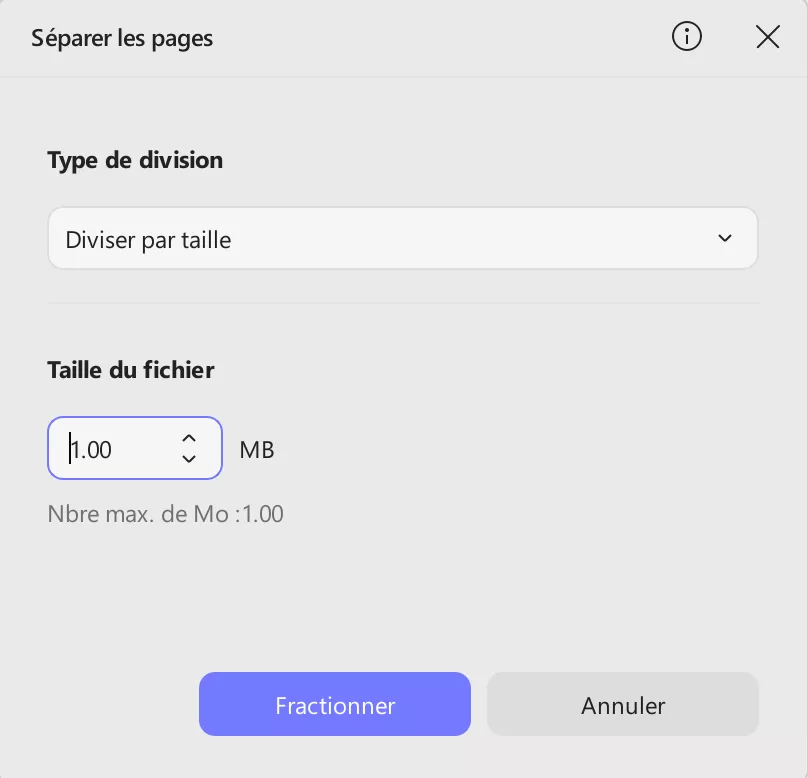Click the chevron on the division type dropdown
Image resolution: width=808 pixels, height=778 pixels.
click(725, 238)
